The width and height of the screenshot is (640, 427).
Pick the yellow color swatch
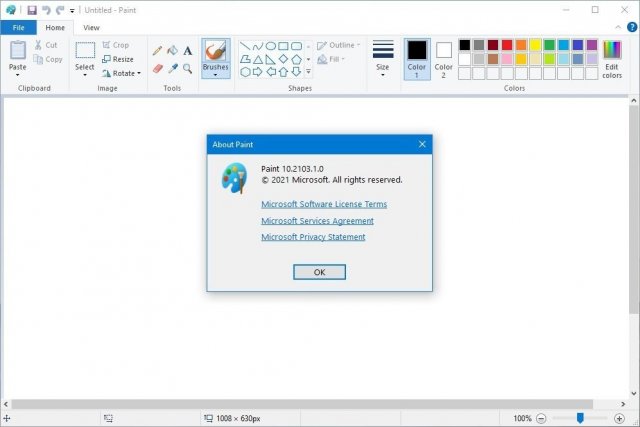535,45
